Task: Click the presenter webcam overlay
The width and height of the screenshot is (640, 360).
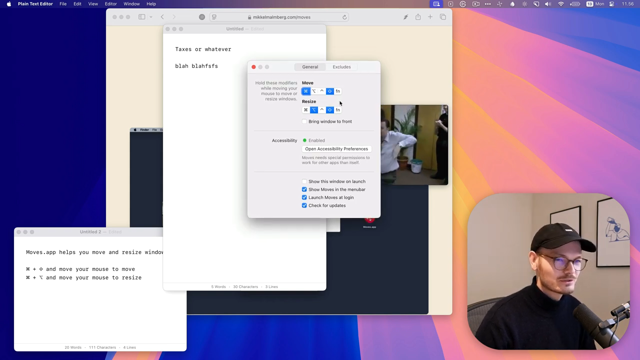Action: click(549, 271)
